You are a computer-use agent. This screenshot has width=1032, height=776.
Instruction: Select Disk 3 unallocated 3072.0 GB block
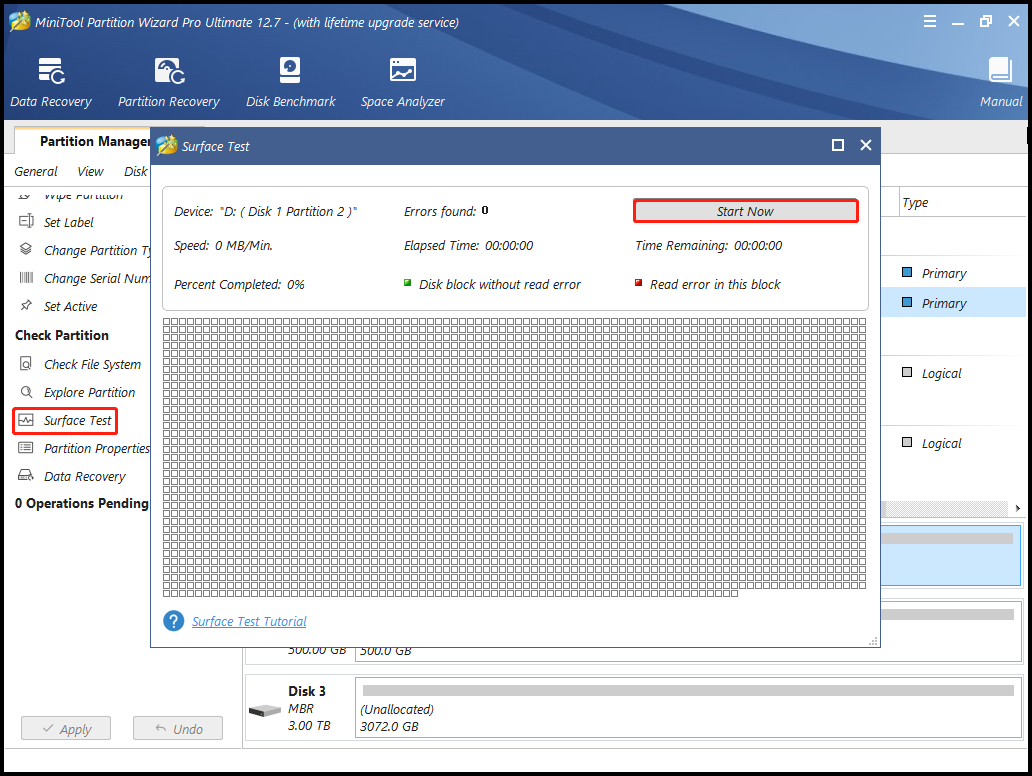tap(688, 708)
